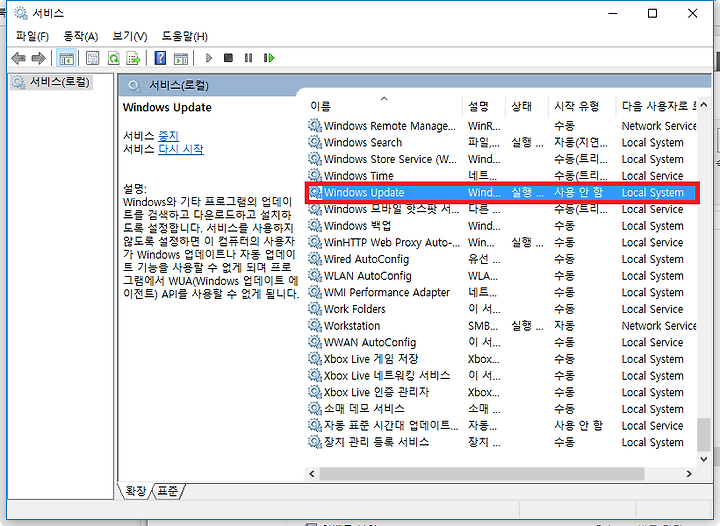
Task: Click the horizontal scrollbar left arrow
Action: click(x=312, y=474)
